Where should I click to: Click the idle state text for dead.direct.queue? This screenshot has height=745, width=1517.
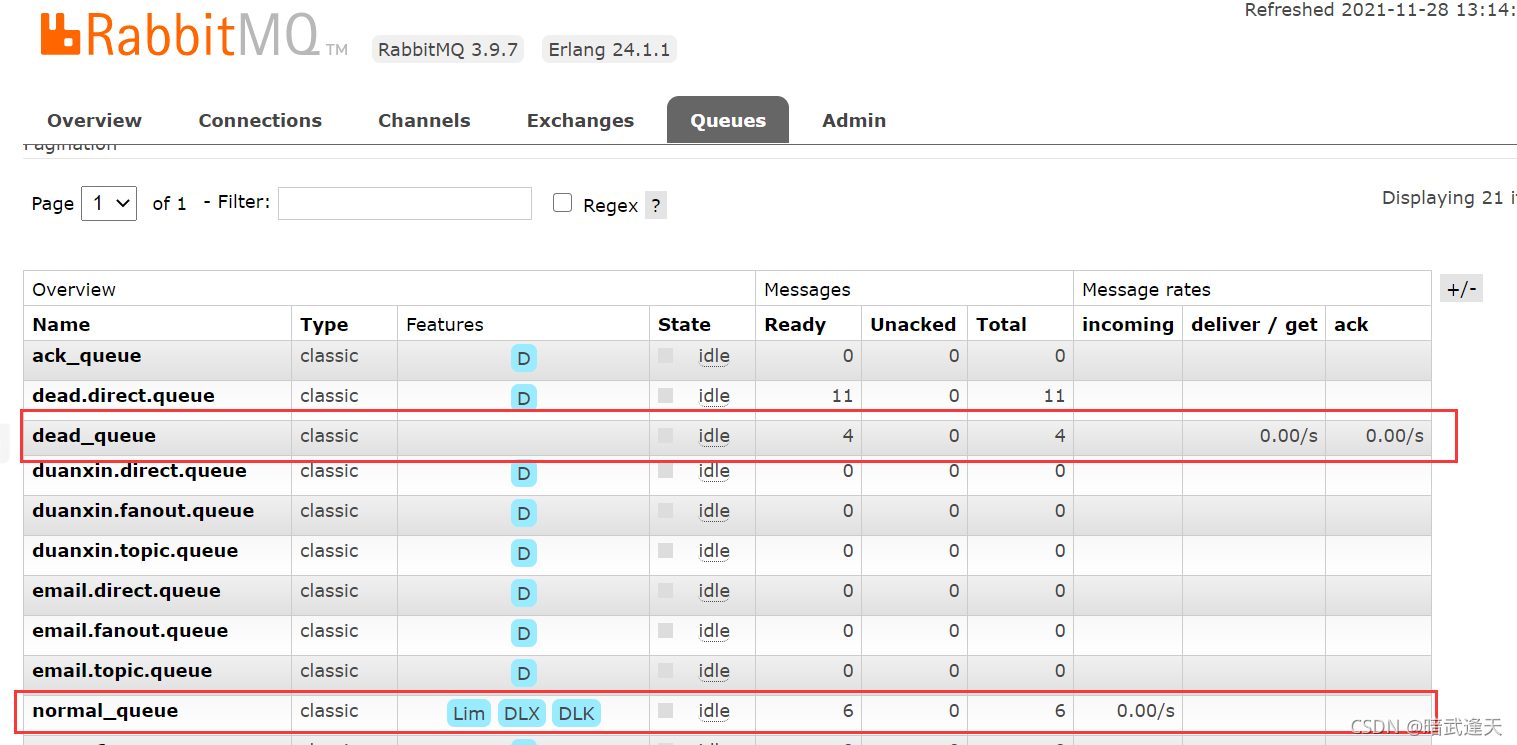coord(714,396)
